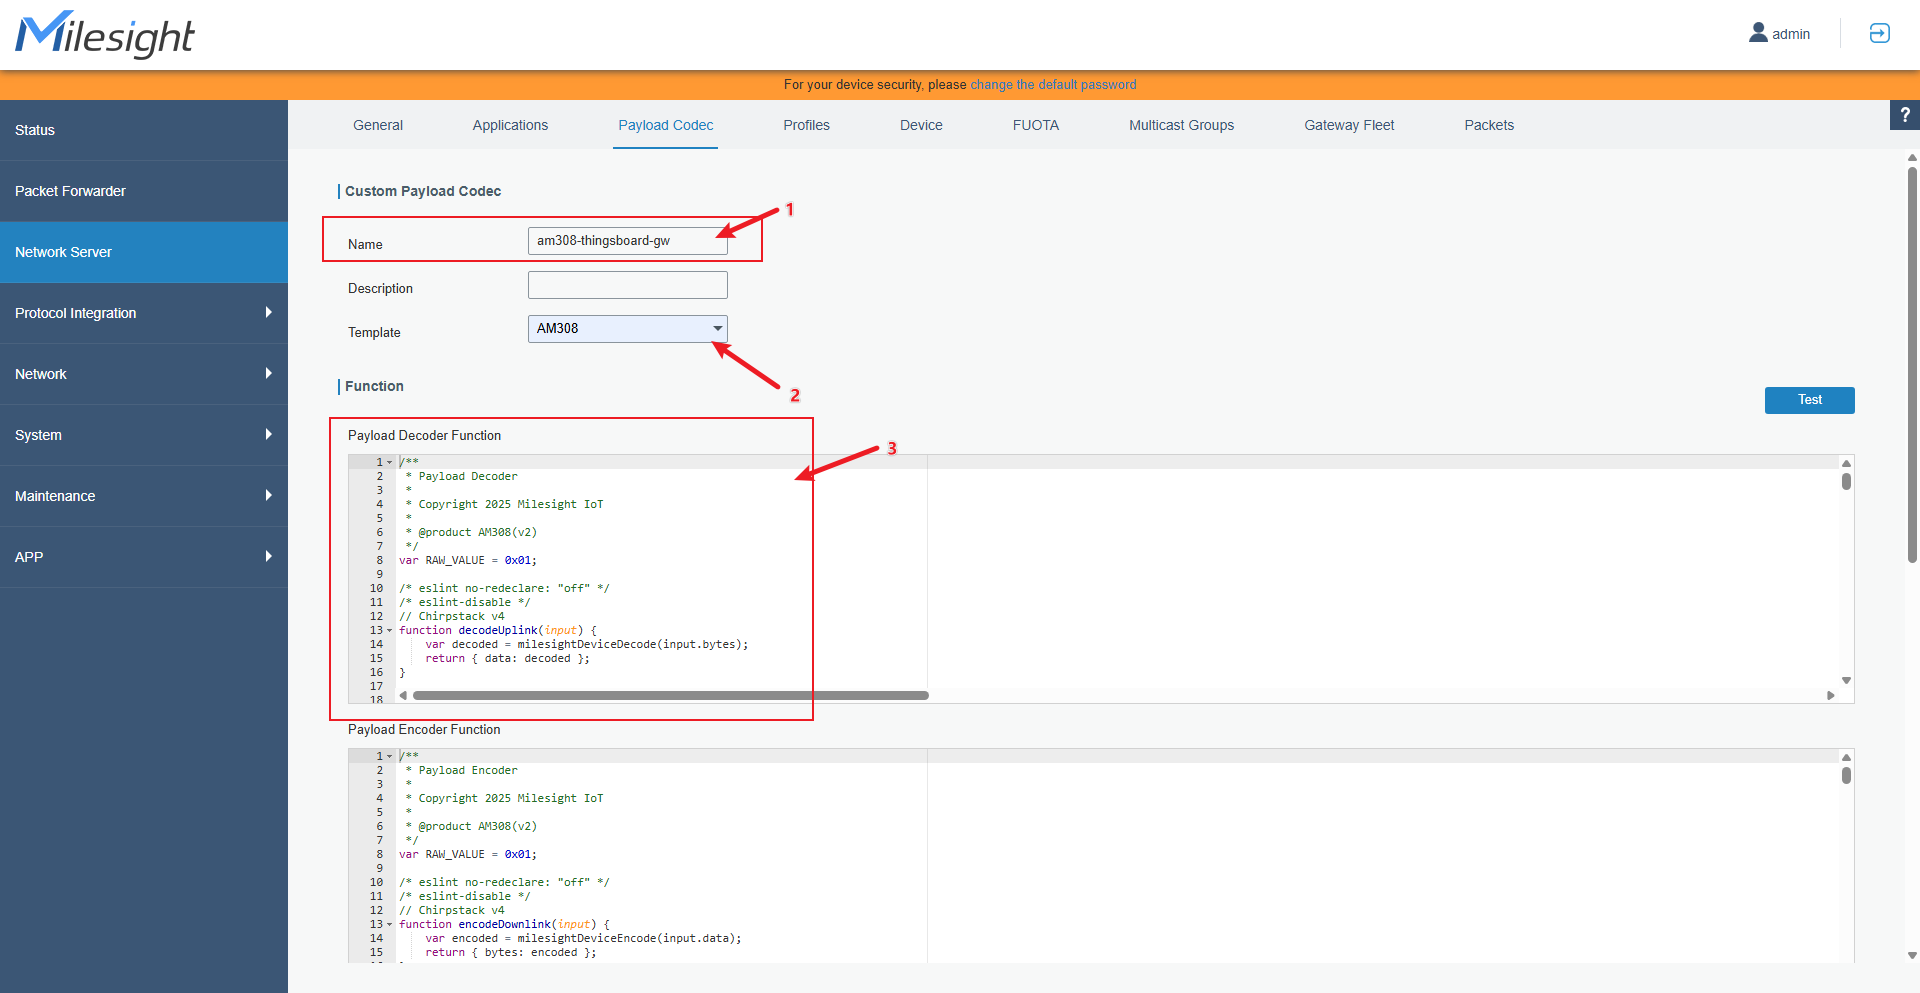The height and width of the screenshot is (993, 1920).
Task: Follow change the default password link
Action: (x=1053, y=85)
